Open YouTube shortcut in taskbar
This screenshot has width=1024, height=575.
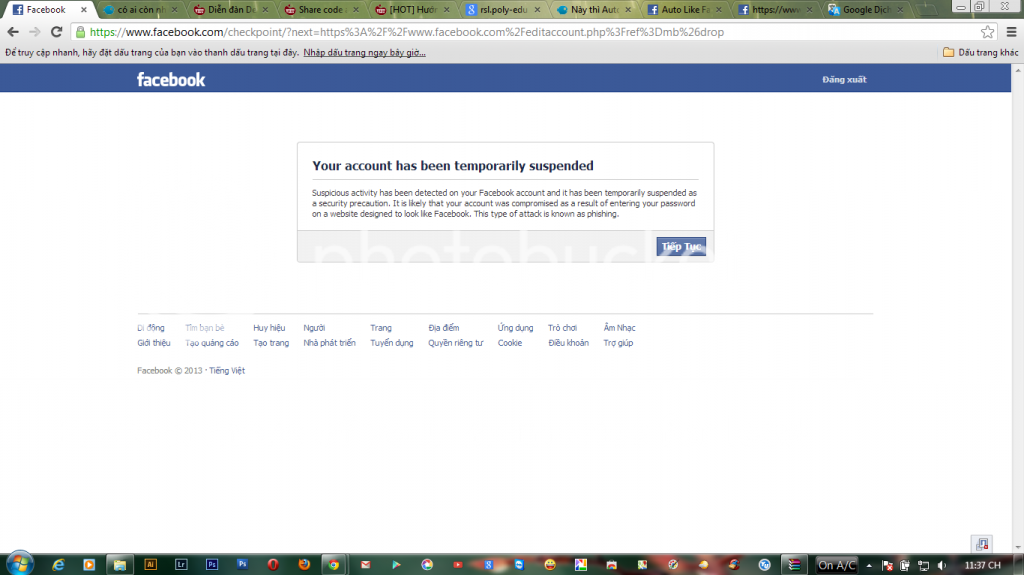[457, 565]
